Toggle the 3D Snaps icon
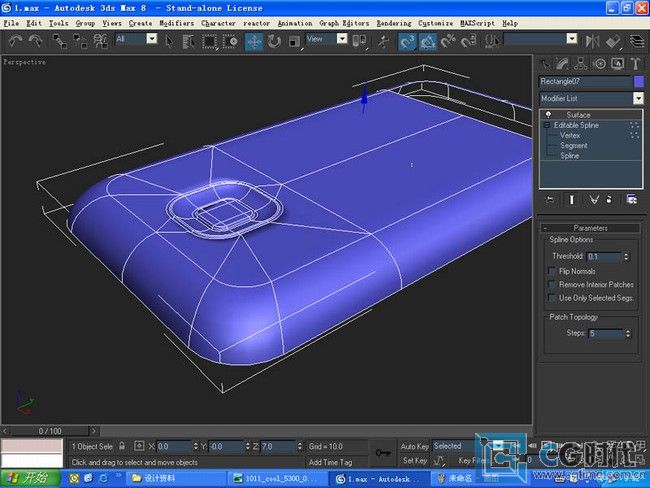Viewport: 650px width, 488px height. 407,41
